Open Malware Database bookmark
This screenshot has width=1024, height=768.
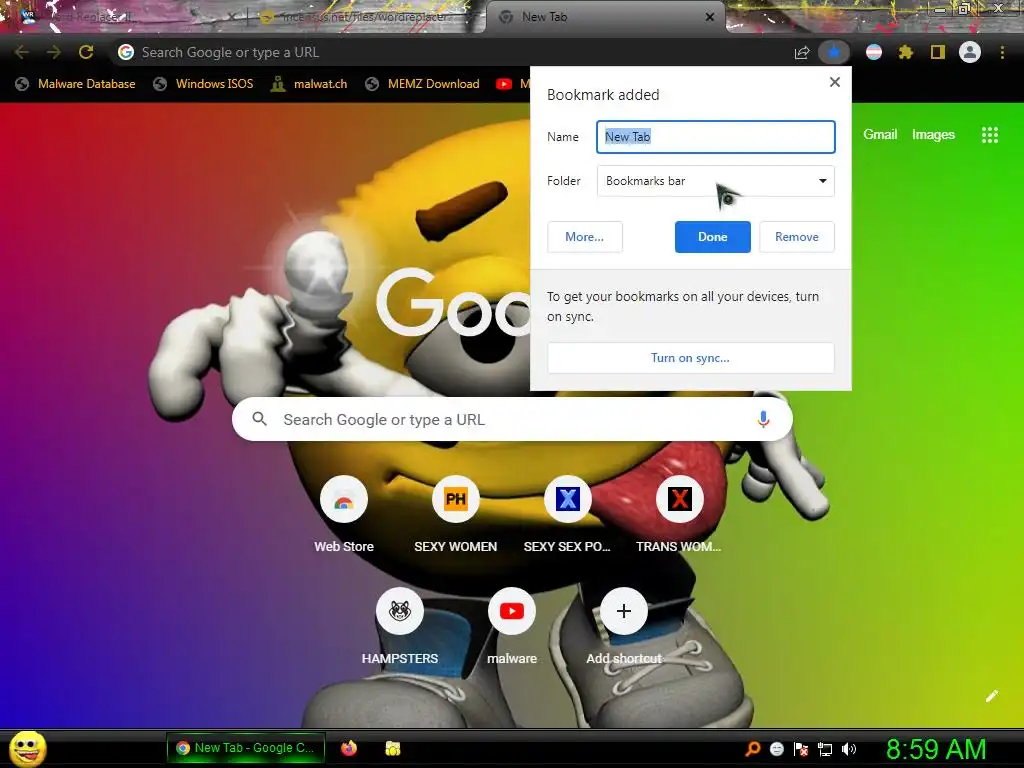click(x=76, y=84)
